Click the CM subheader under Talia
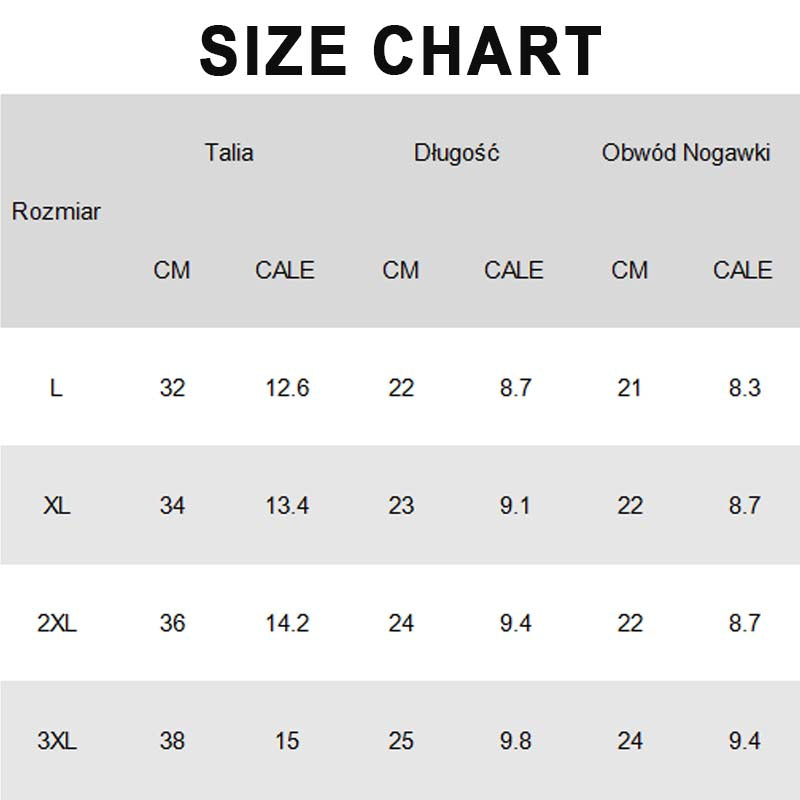The width and height of the screenshot is (800, 800). [172, 270]
